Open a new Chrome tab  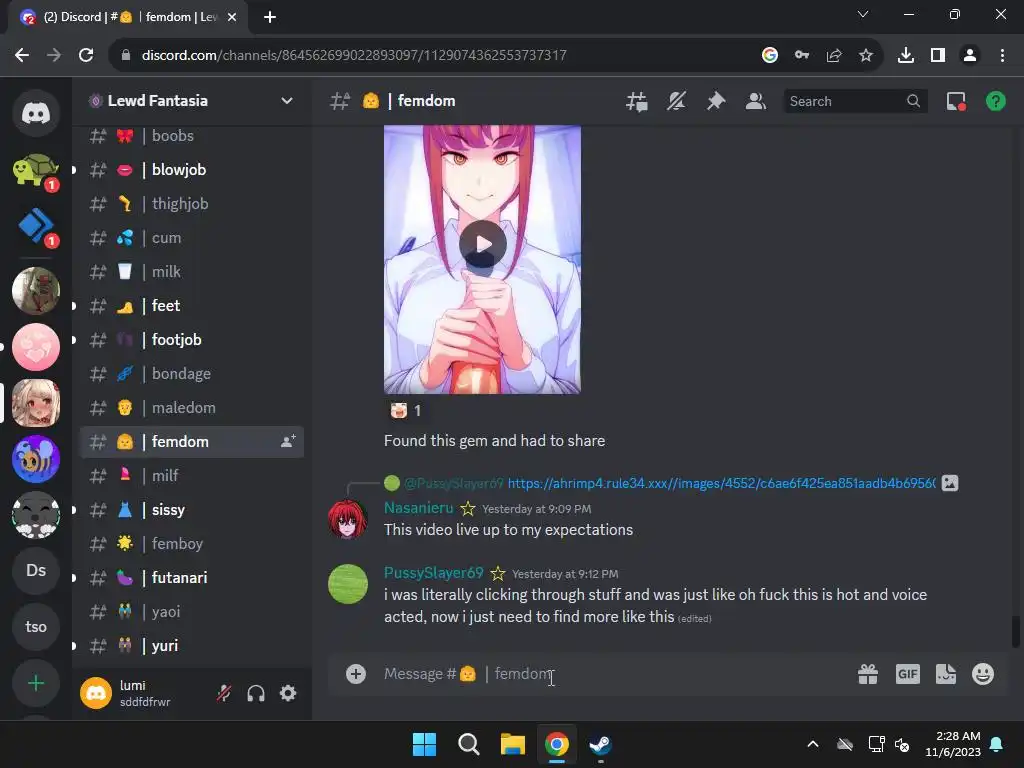point(270,17)
